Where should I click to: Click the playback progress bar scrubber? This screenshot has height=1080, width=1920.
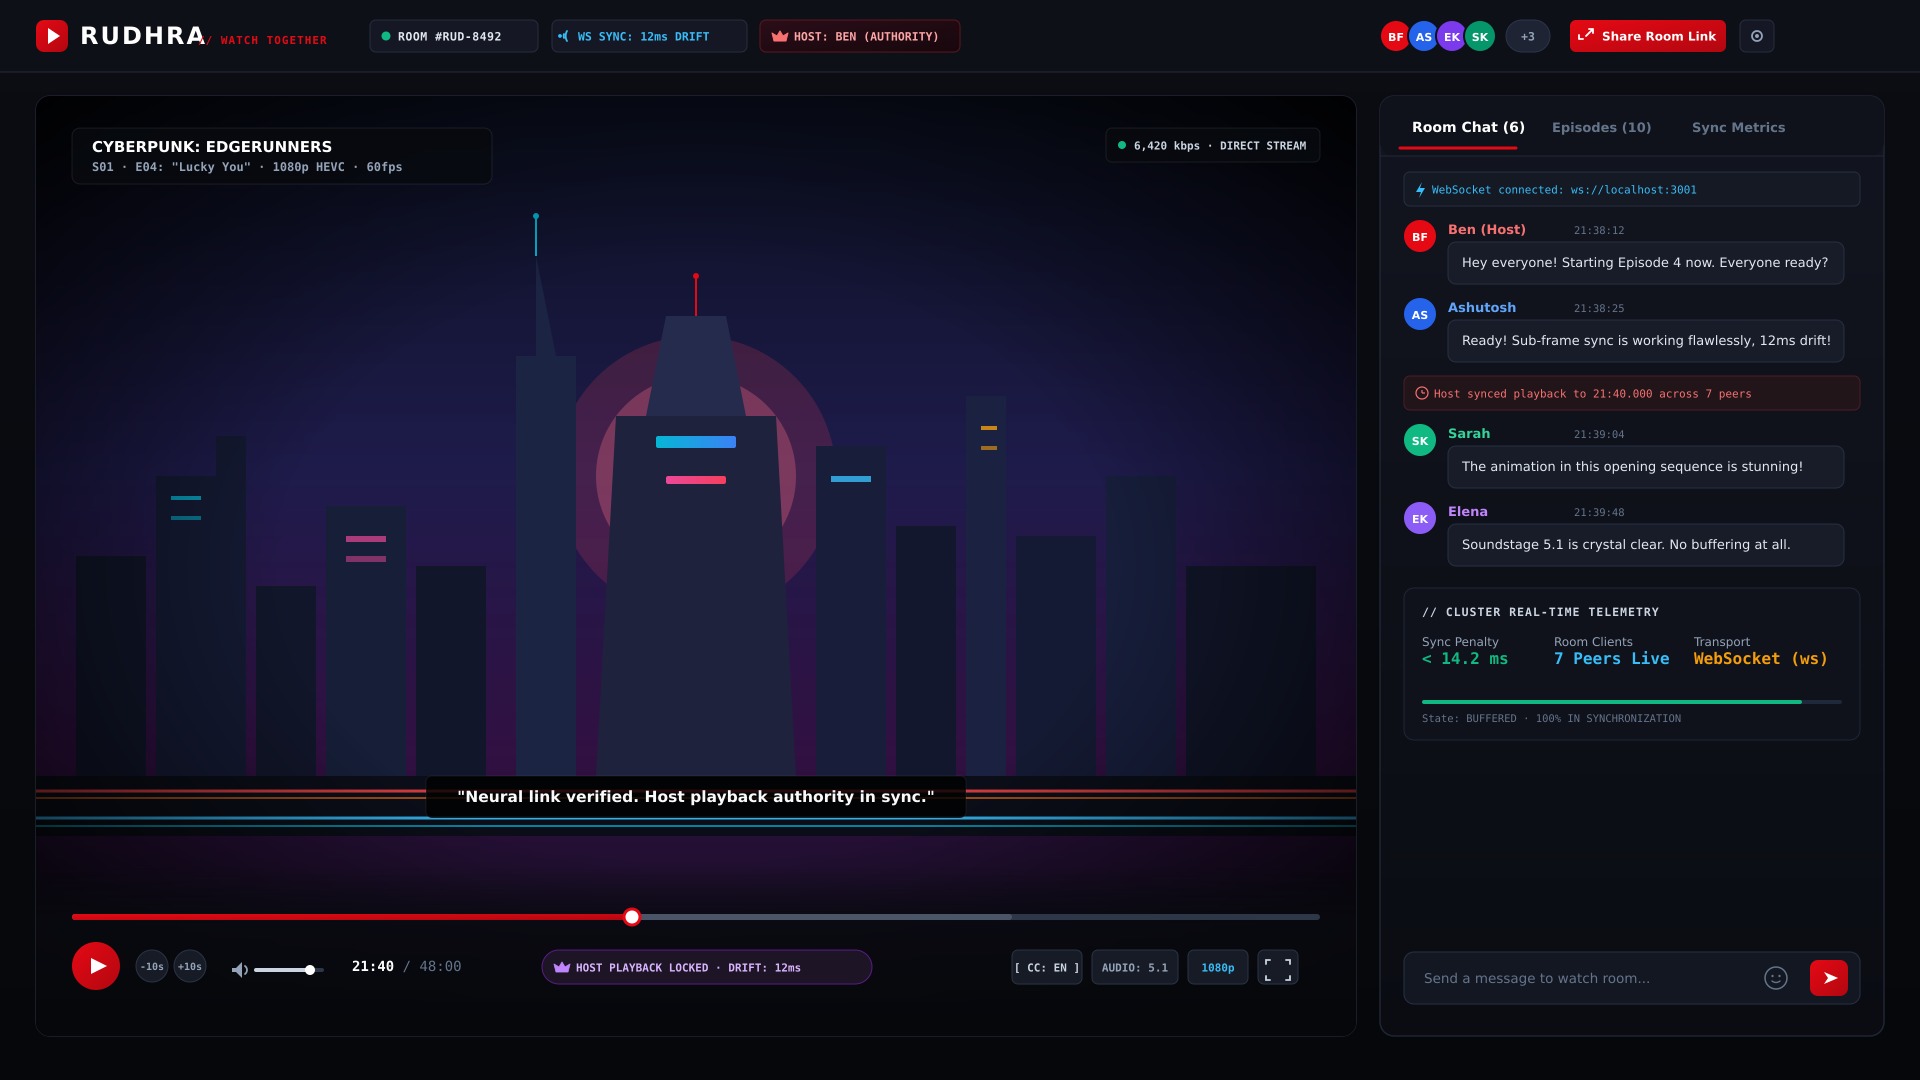[632, 916]
